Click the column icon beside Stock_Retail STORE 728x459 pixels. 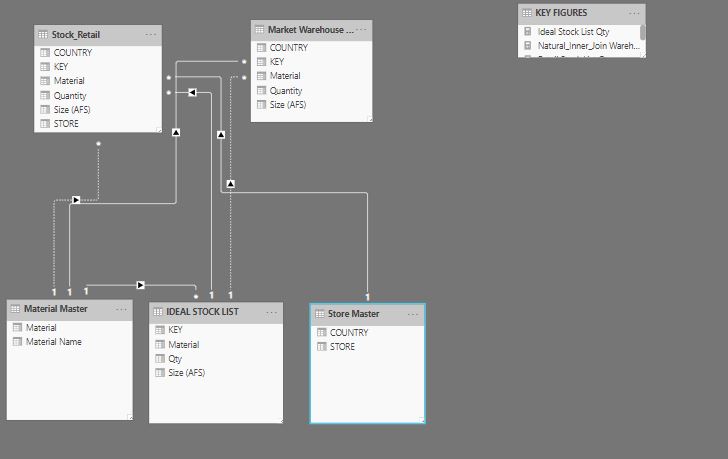tap(45, 123)
